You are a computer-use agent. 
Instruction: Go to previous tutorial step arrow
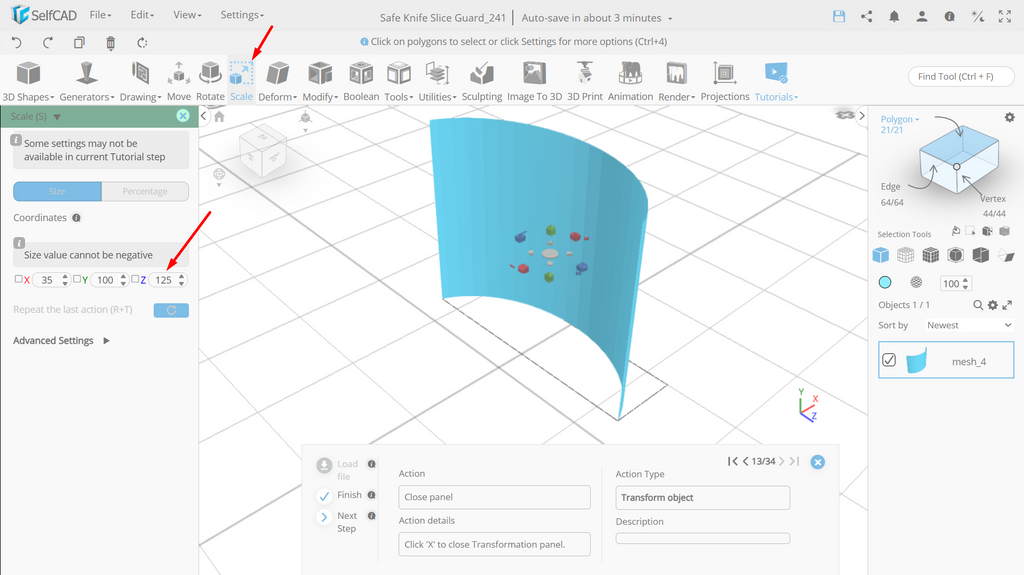(745, 461)
